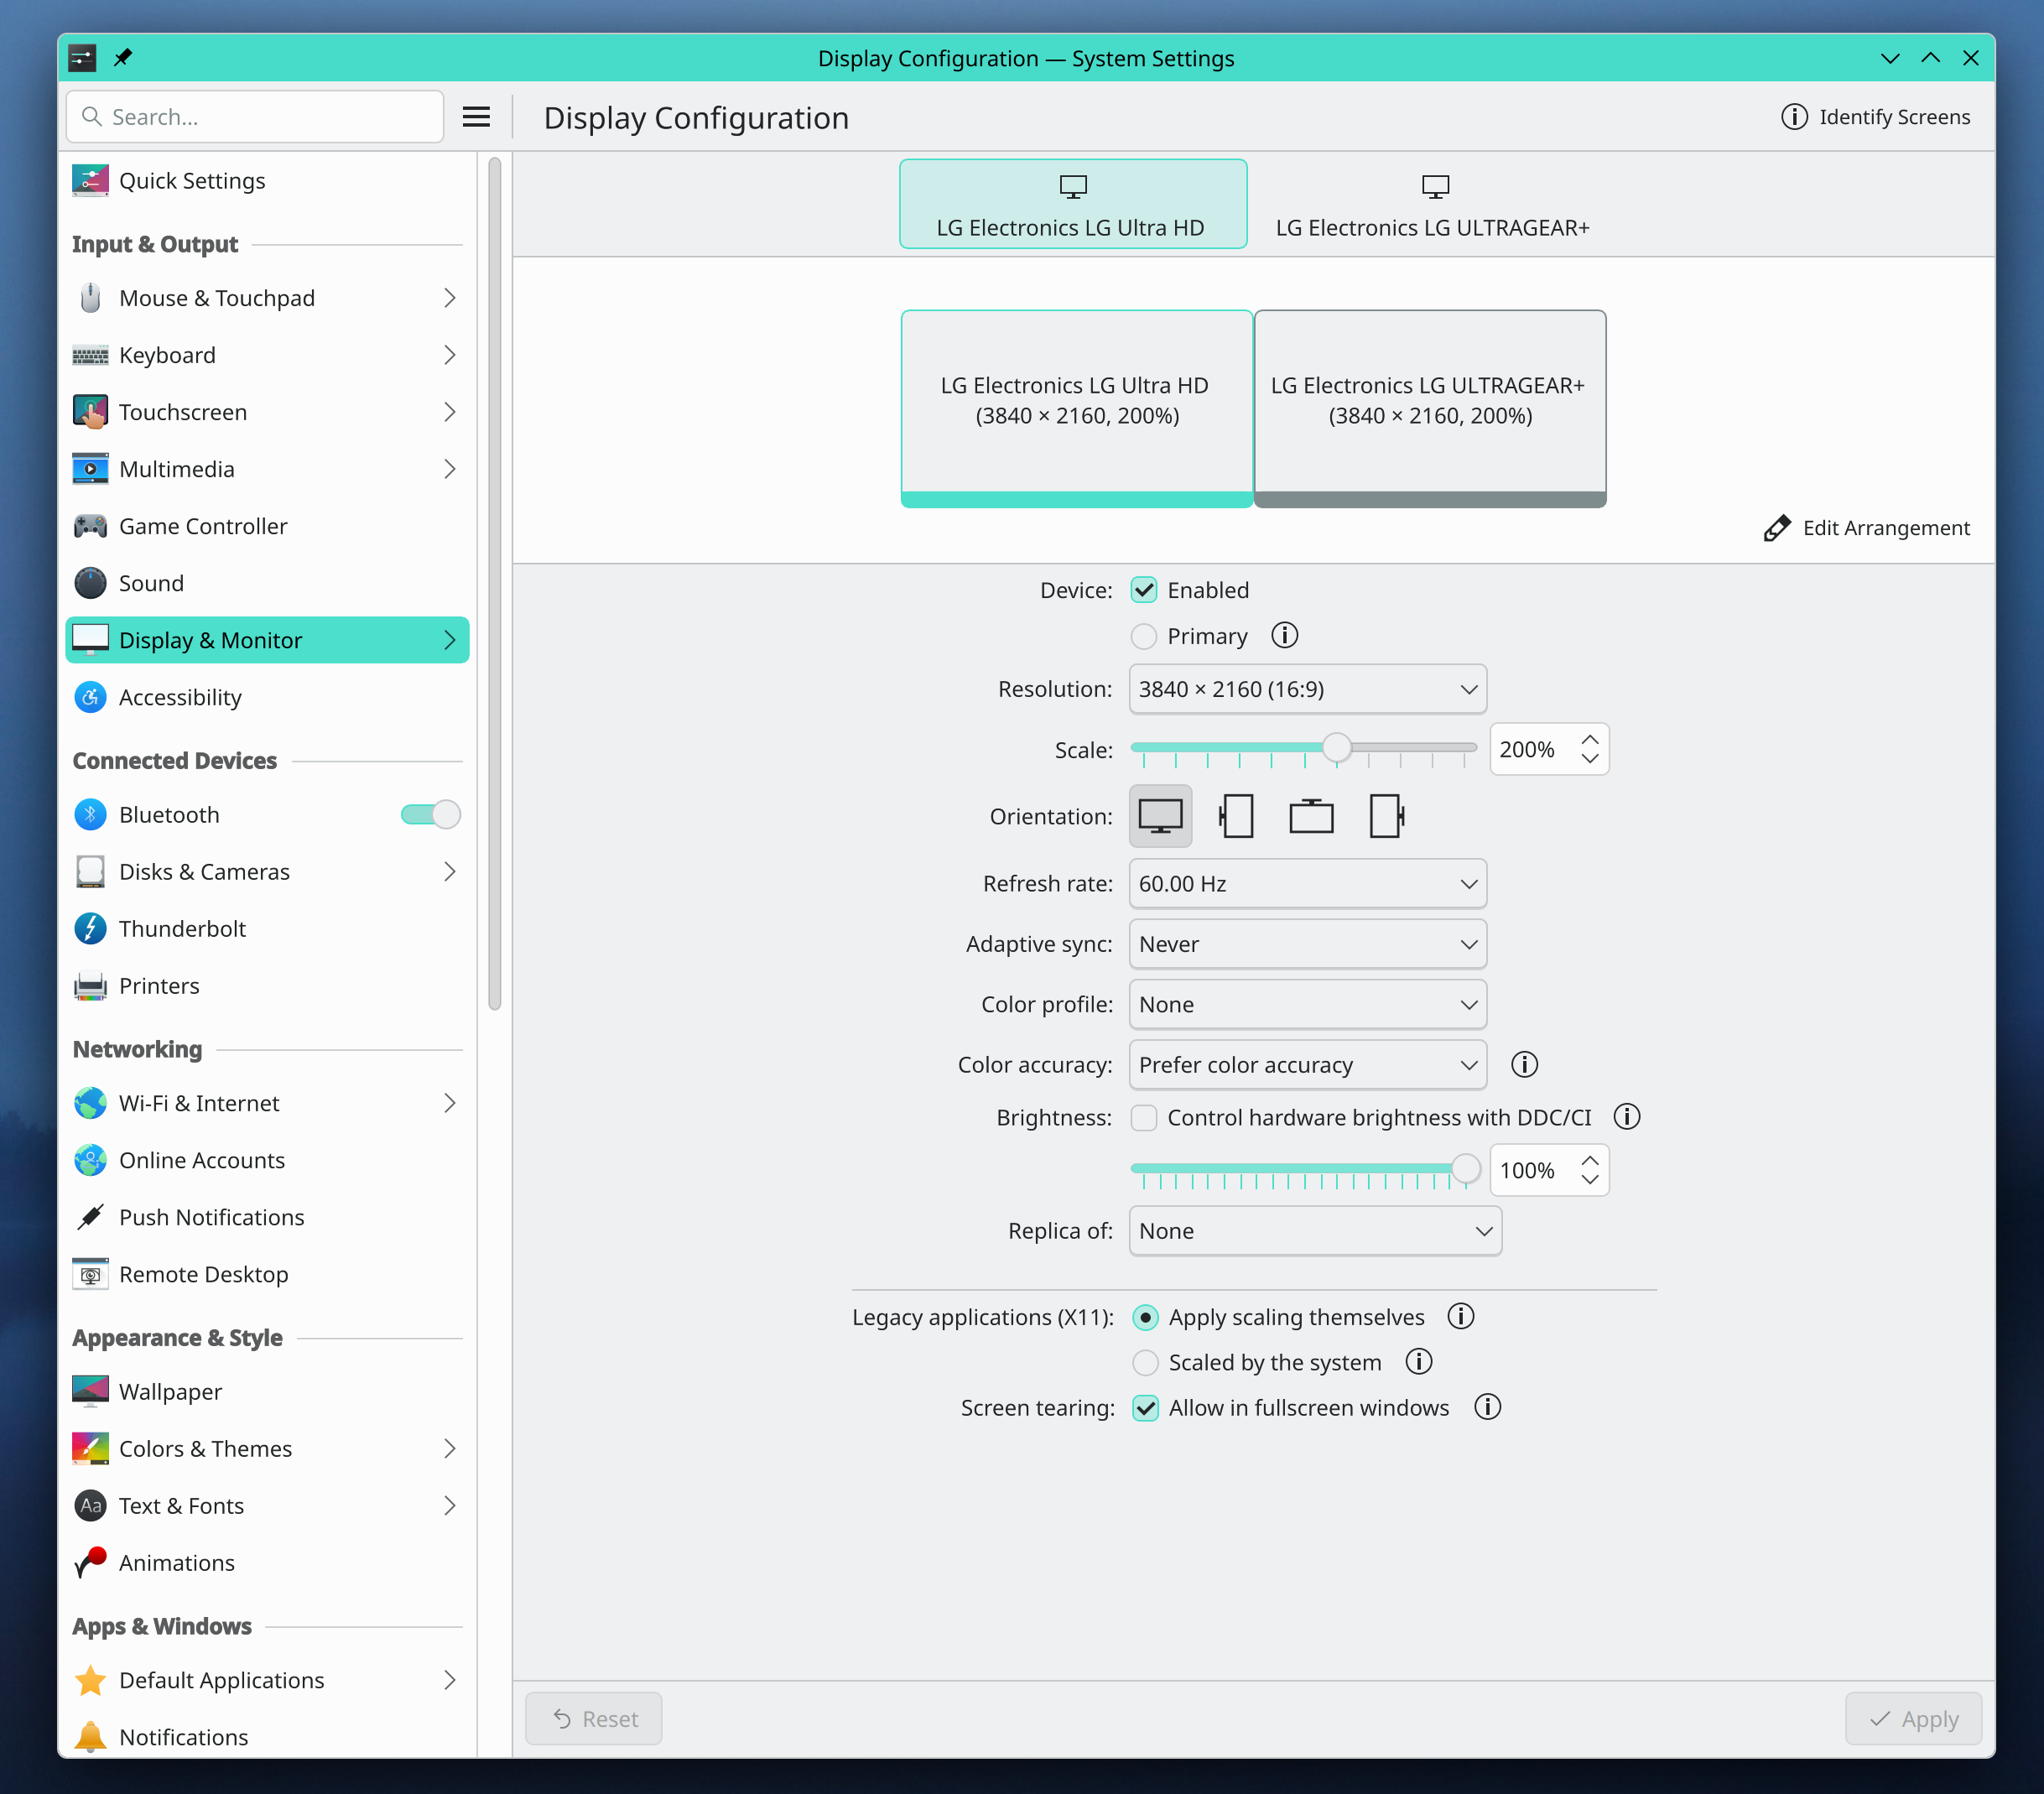Image resolution: width=2044 pixels, height=1794 pixels.
Task: Expand the Adaptive sync dropdown
Action: tap(1307, 944)
